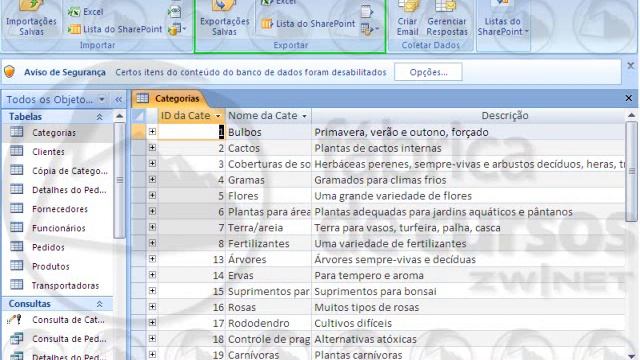Close the Aviso de Segurança bar
This screenshot has height=360, width=640.
tap(630, 66)
